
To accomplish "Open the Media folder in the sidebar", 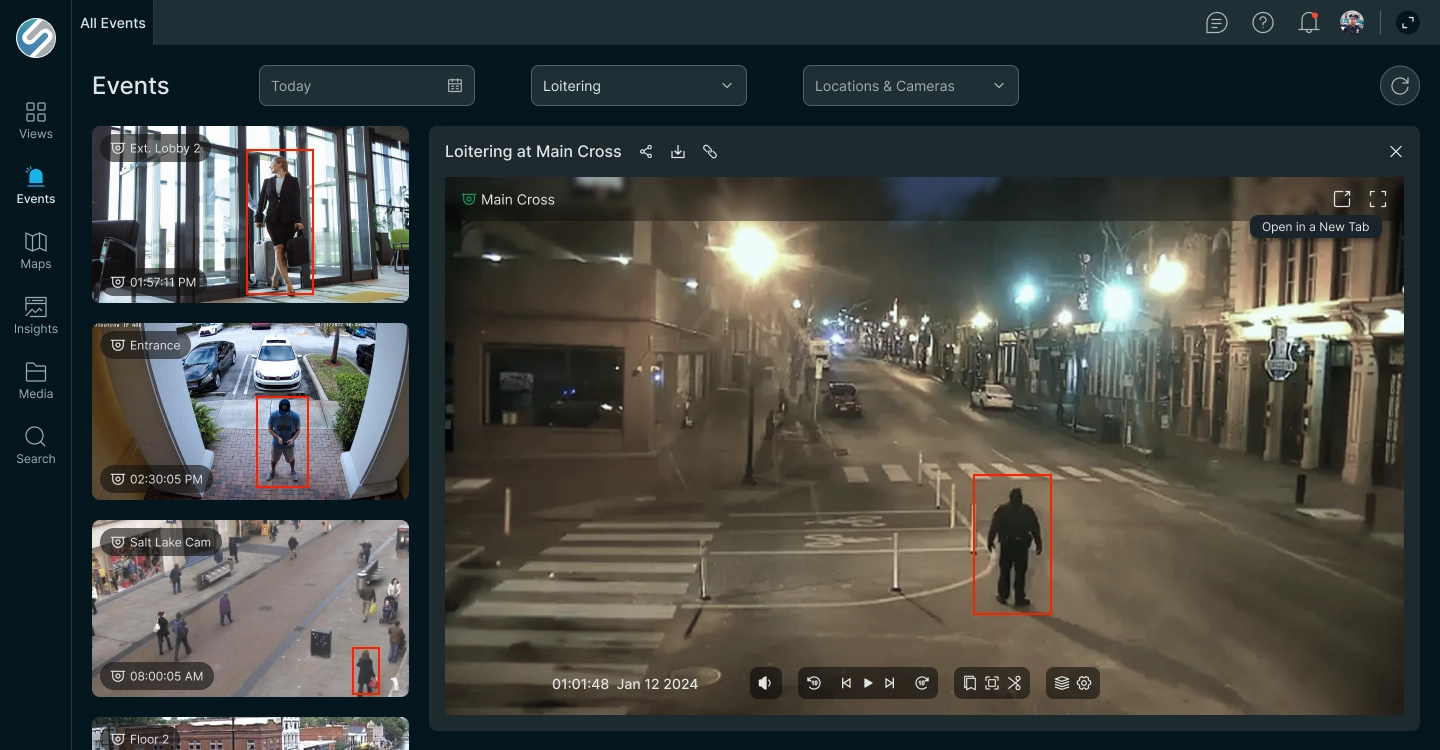I will pyautogui.click(x=36, y=380).
